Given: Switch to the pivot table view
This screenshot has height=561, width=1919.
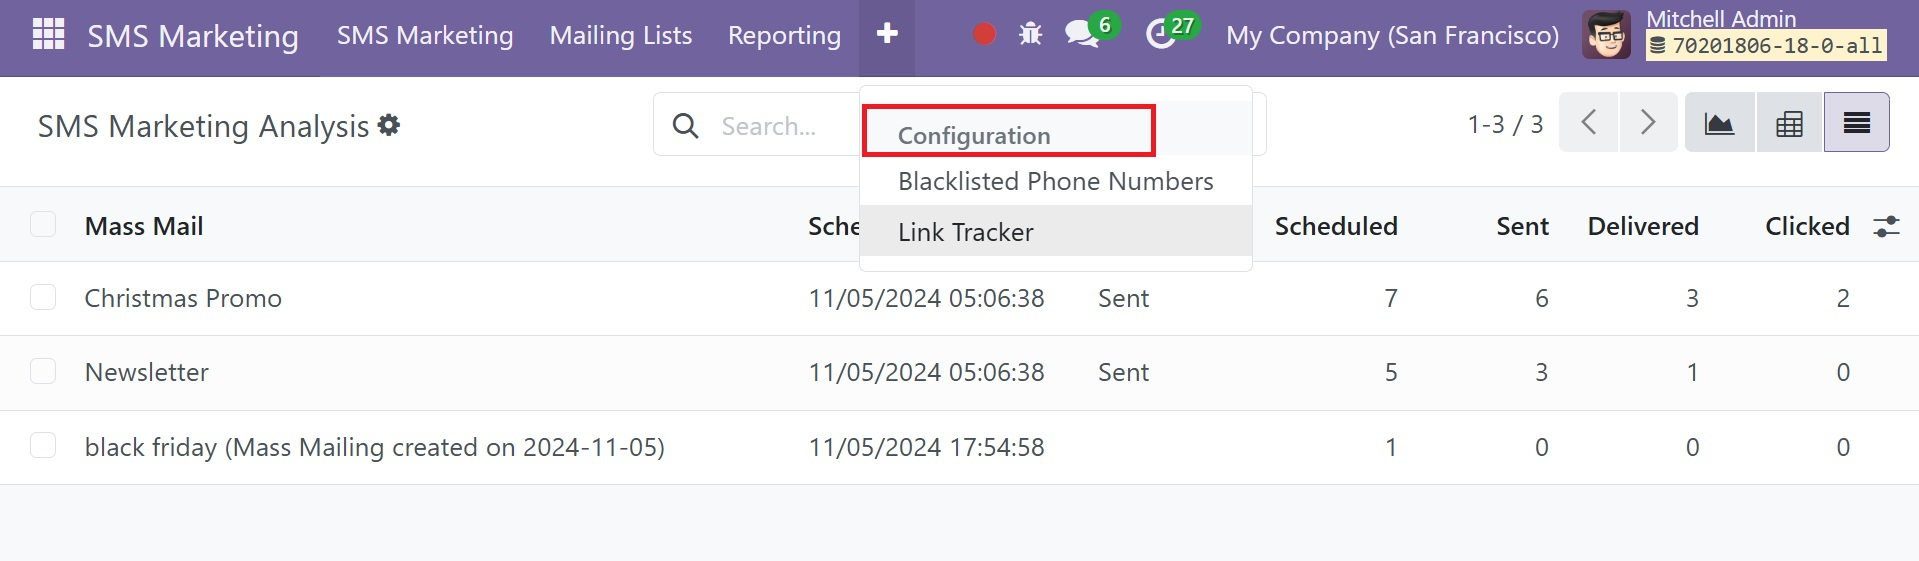Looking at the screenshot, I should click(1789, 123).
